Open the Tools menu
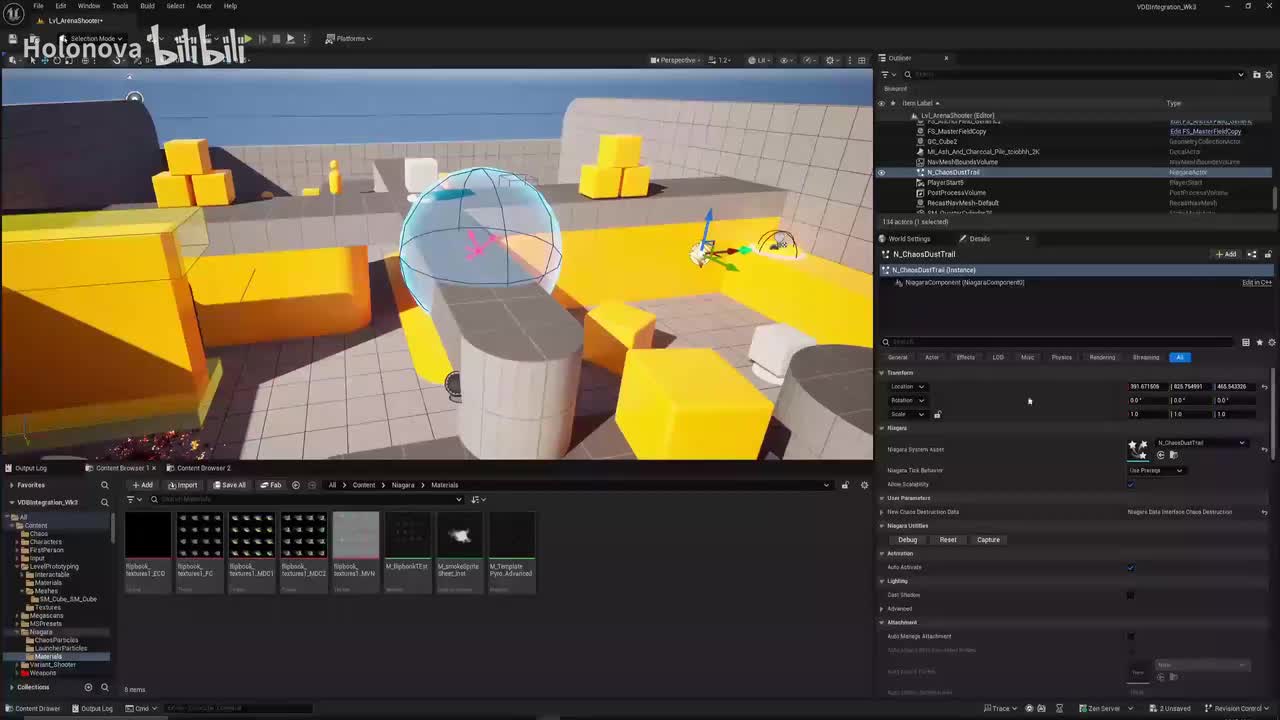Screen dimensions: 1280x720 tap(120, 6)
